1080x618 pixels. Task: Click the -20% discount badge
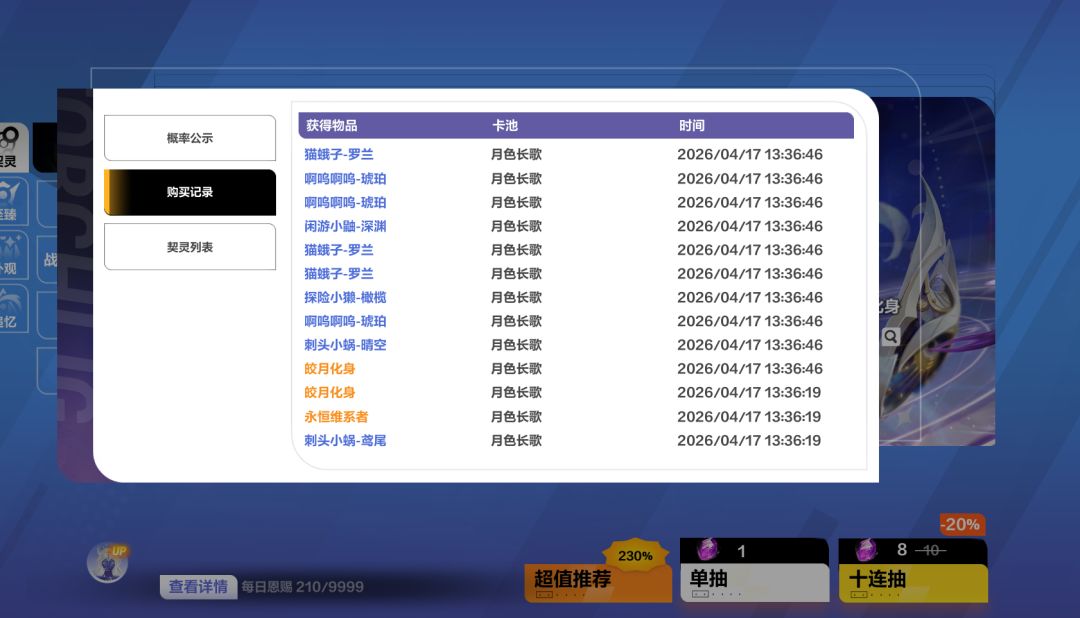coord(962,524)
